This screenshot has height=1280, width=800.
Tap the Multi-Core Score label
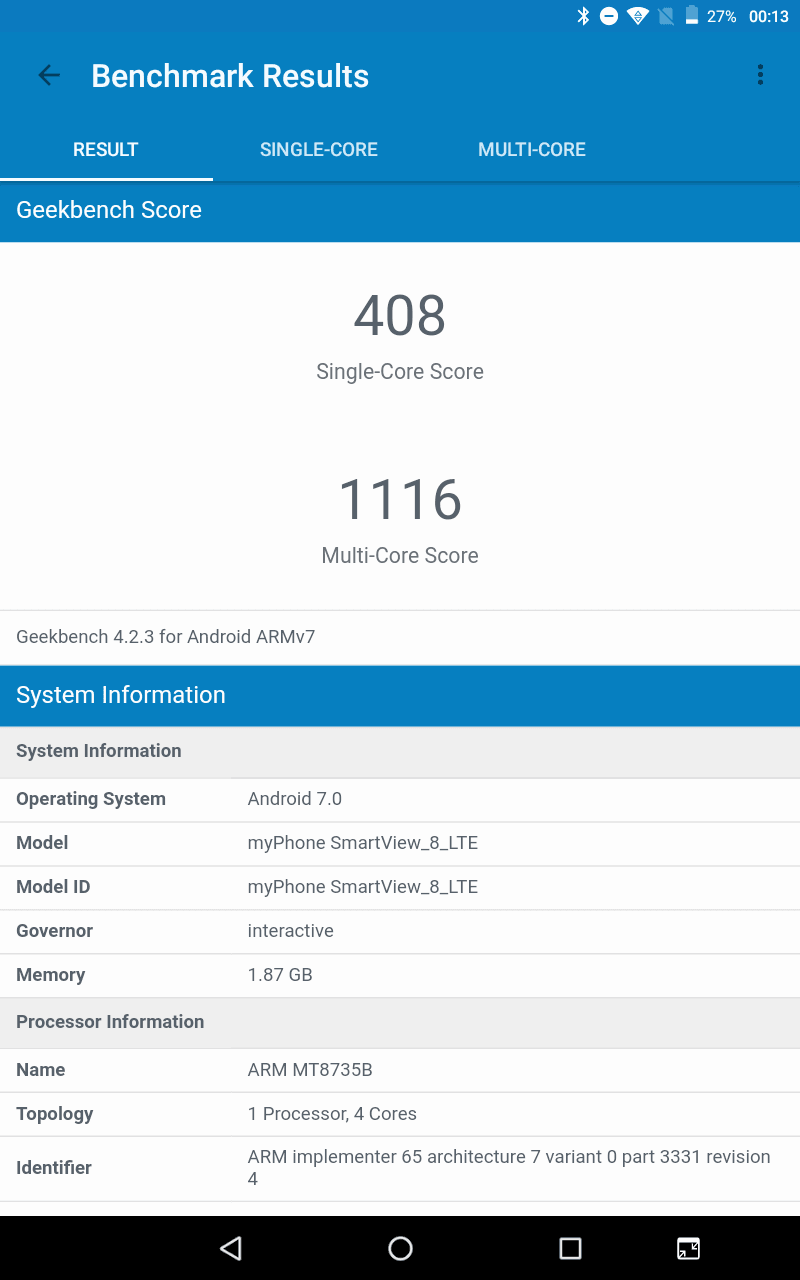[400, 556]
